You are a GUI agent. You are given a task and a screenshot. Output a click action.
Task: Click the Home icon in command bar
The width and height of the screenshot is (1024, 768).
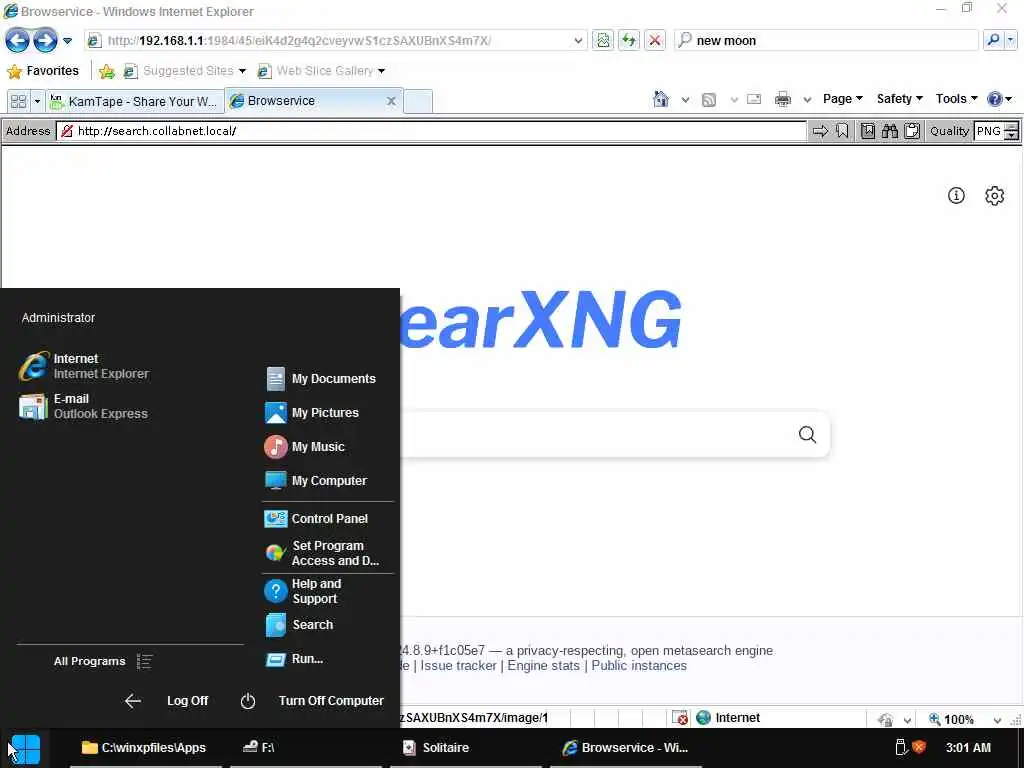661,99
